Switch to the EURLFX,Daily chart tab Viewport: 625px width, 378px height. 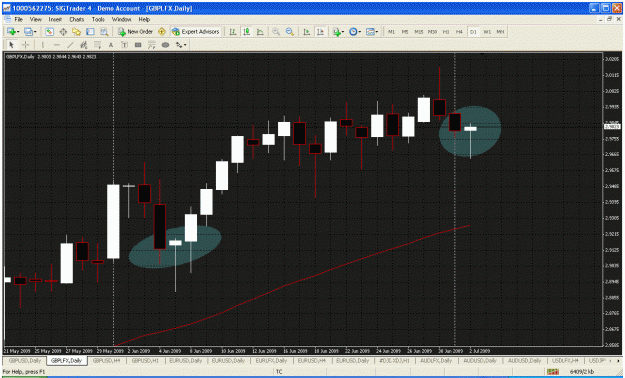[x=271, y=360]
